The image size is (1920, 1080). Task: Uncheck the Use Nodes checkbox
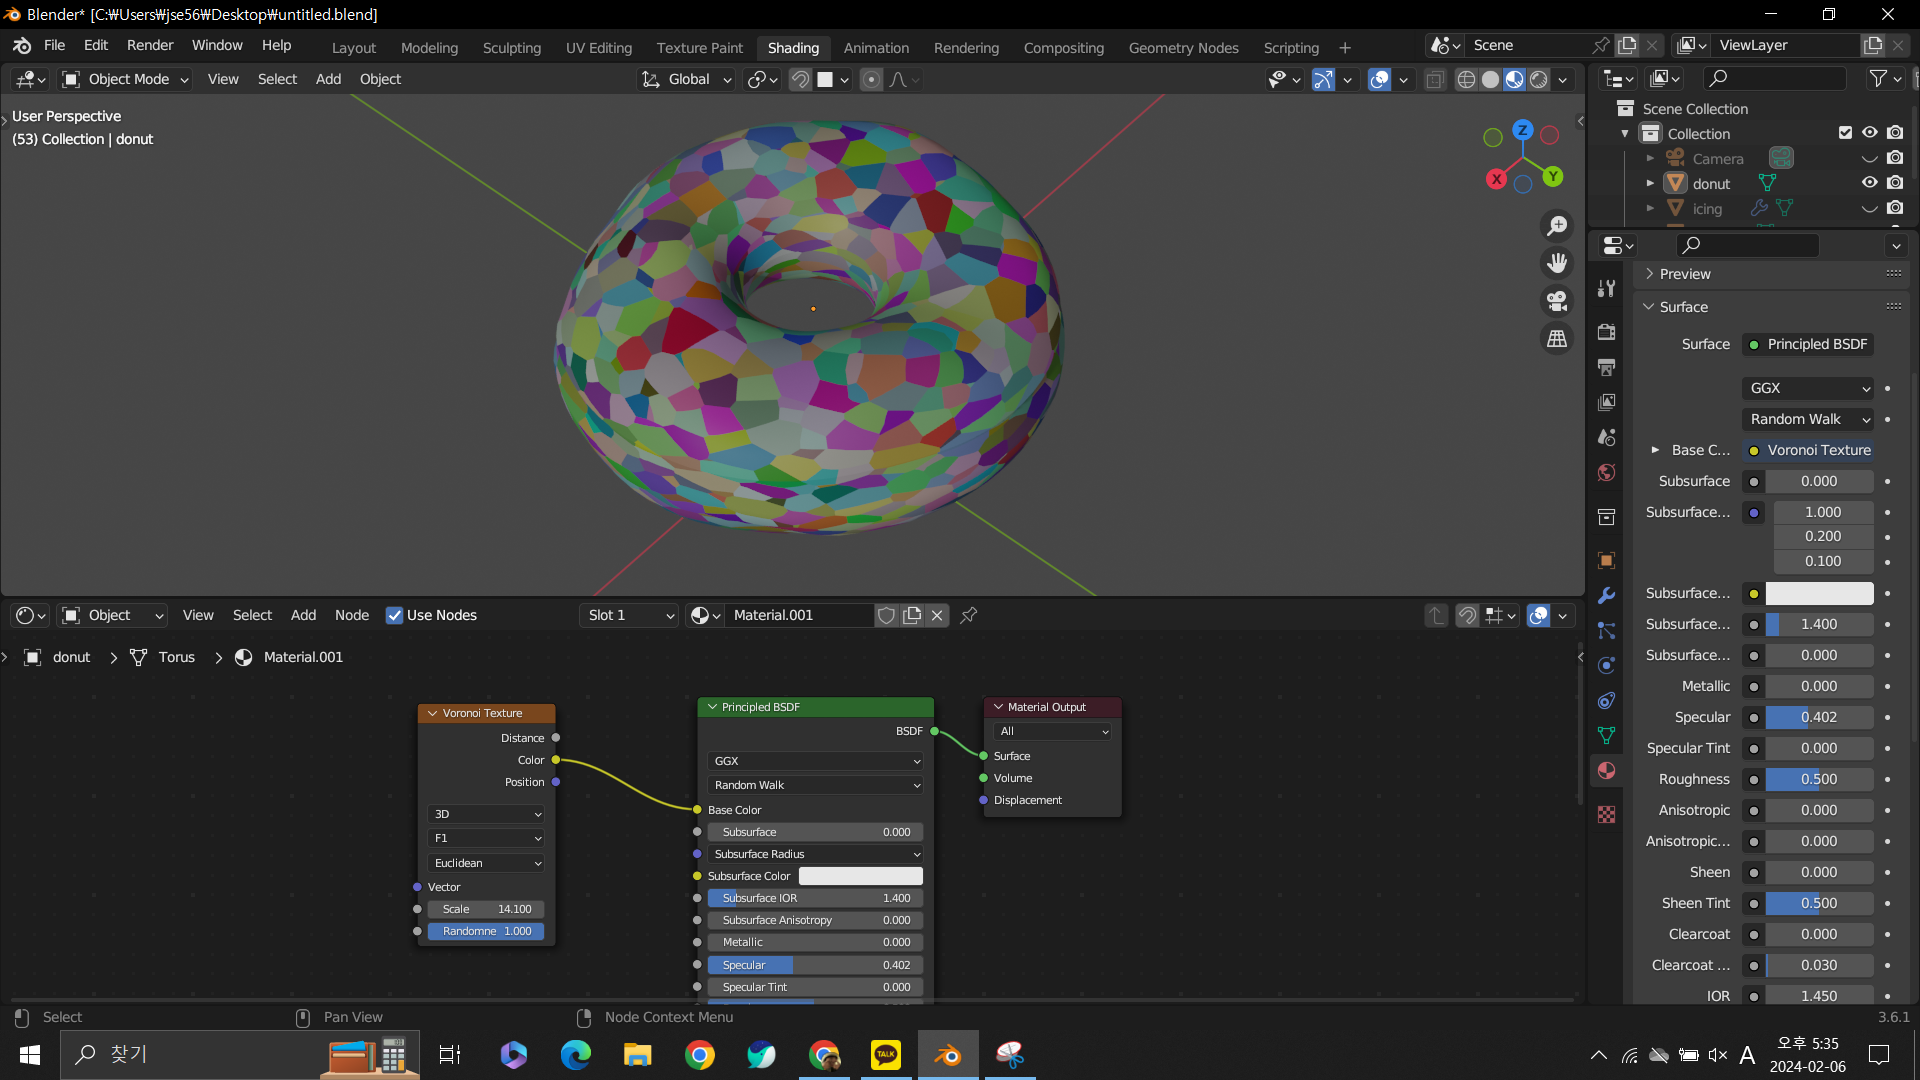coord(394,615)
